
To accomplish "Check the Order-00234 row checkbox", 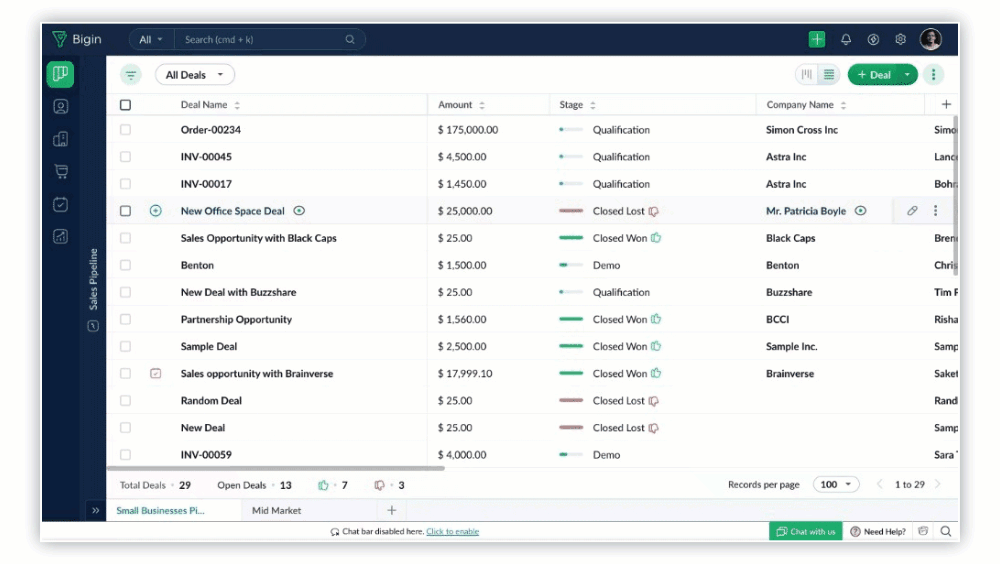I will click(x=126, y=130).
